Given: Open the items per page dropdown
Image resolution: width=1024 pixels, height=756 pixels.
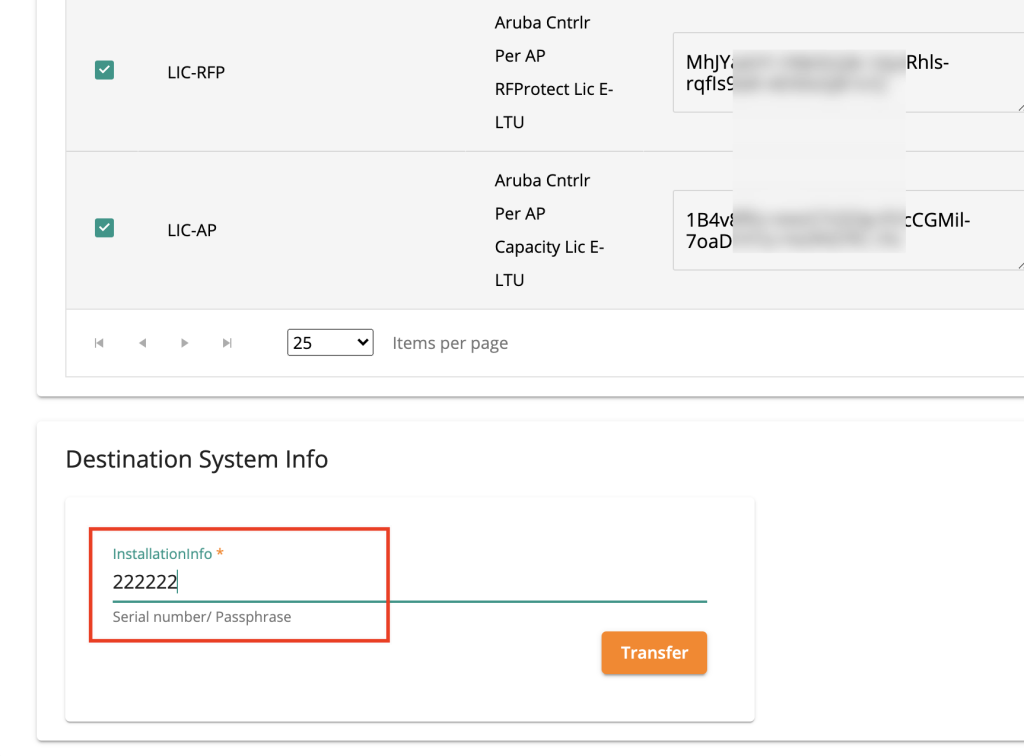Looking at the screenshot, I should click(x=329, y=343).
